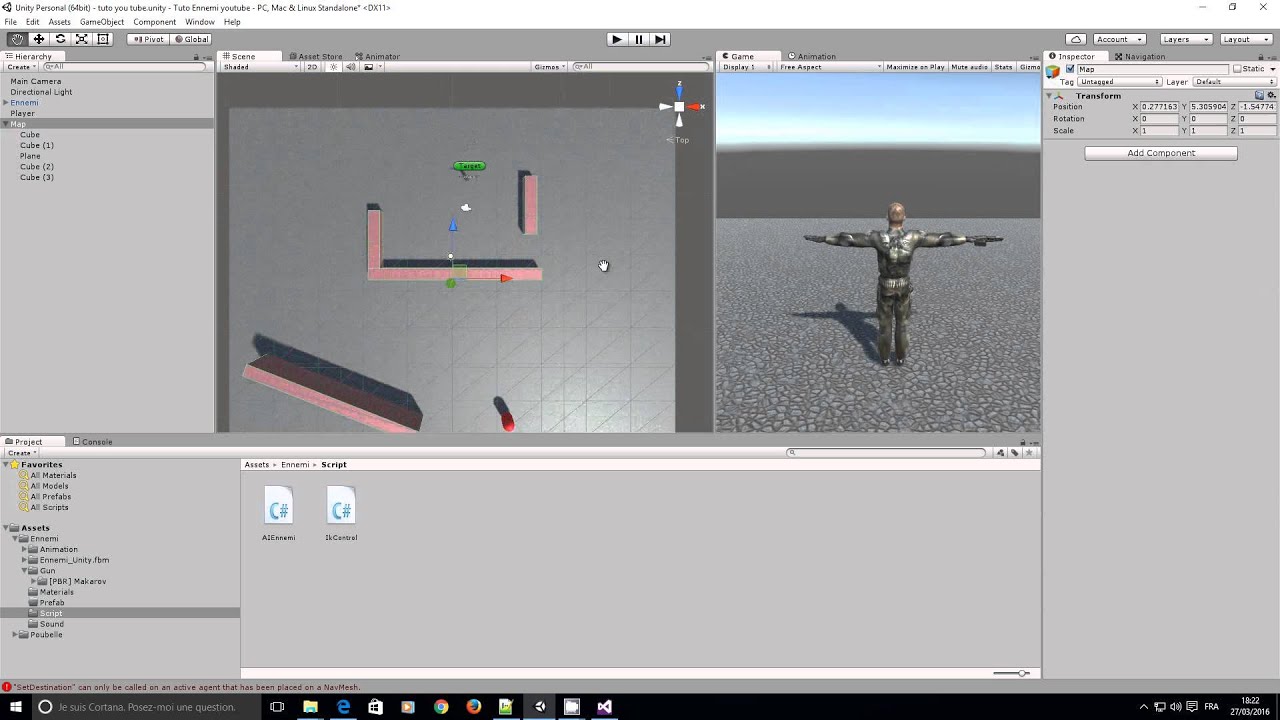This screenshot has width=1280, height=720.
Task: Pause the game preview
Action: point(638,39)
